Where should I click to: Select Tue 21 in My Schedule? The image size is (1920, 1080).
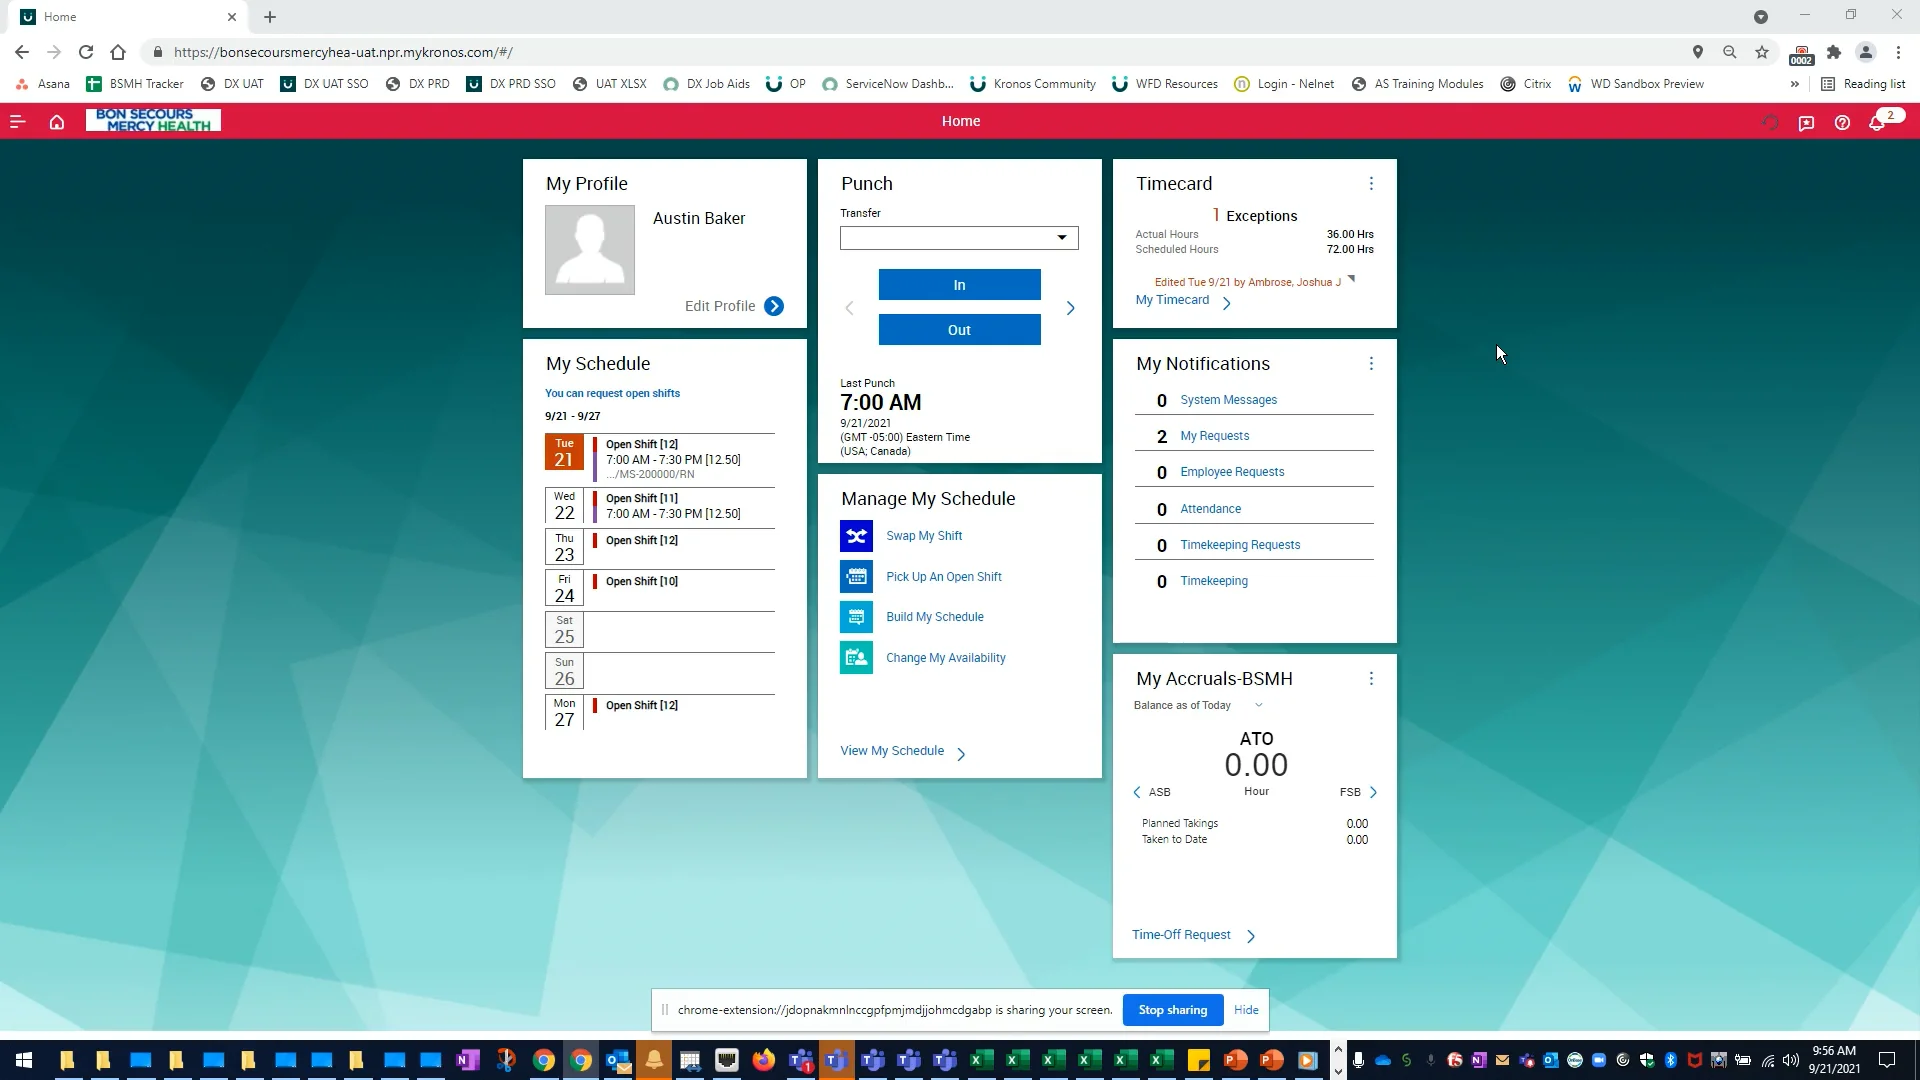pos(564,452)
